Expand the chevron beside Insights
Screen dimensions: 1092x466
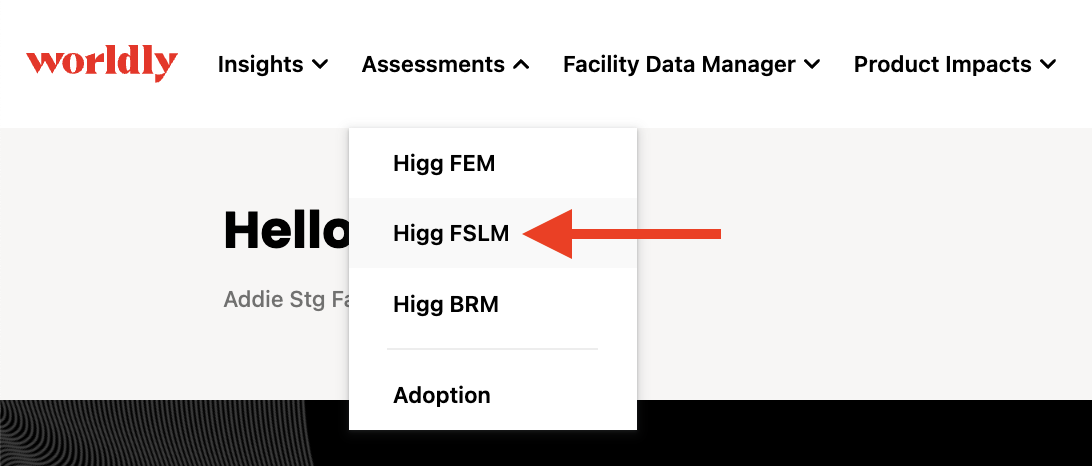[x=320, y=65]
